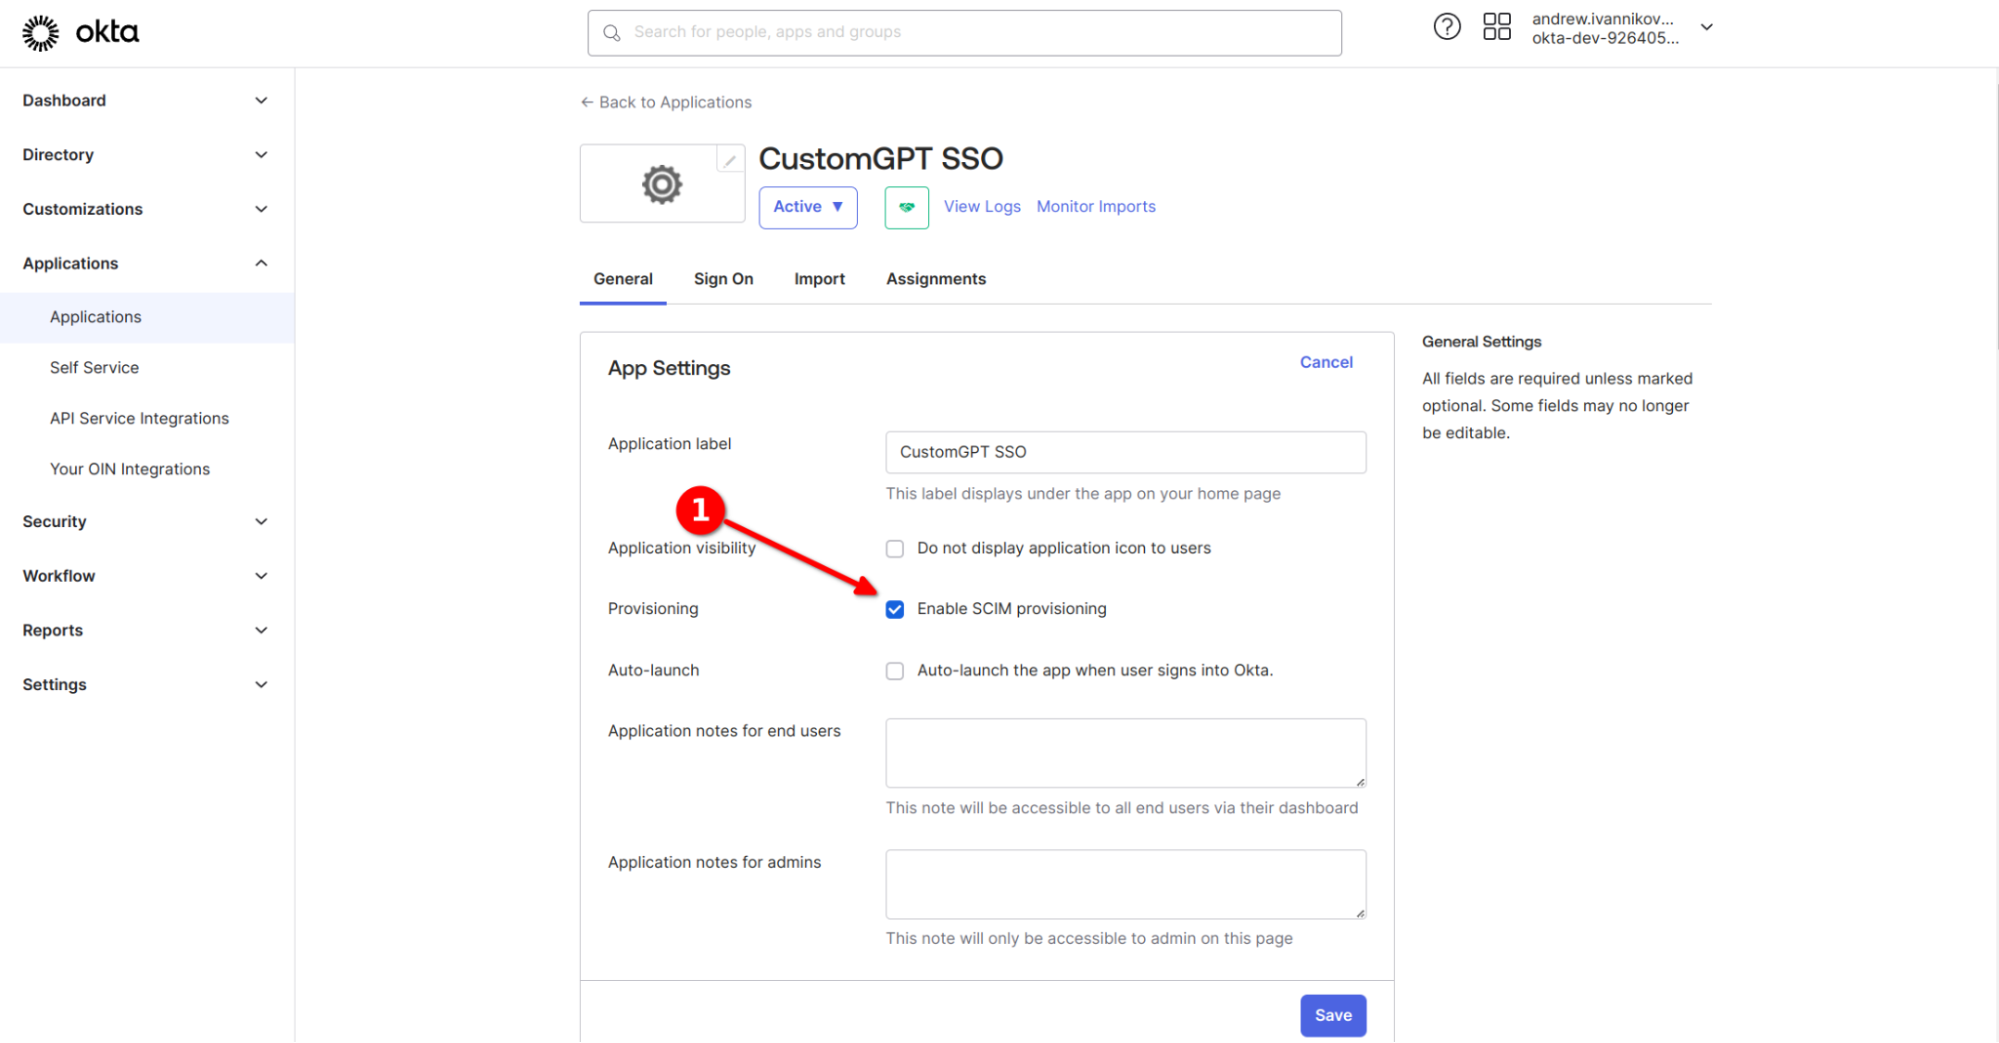This screenshot has width=1999, height=1043.
Task: Click the Monitor Imports link
Action: click(1095, 207)
